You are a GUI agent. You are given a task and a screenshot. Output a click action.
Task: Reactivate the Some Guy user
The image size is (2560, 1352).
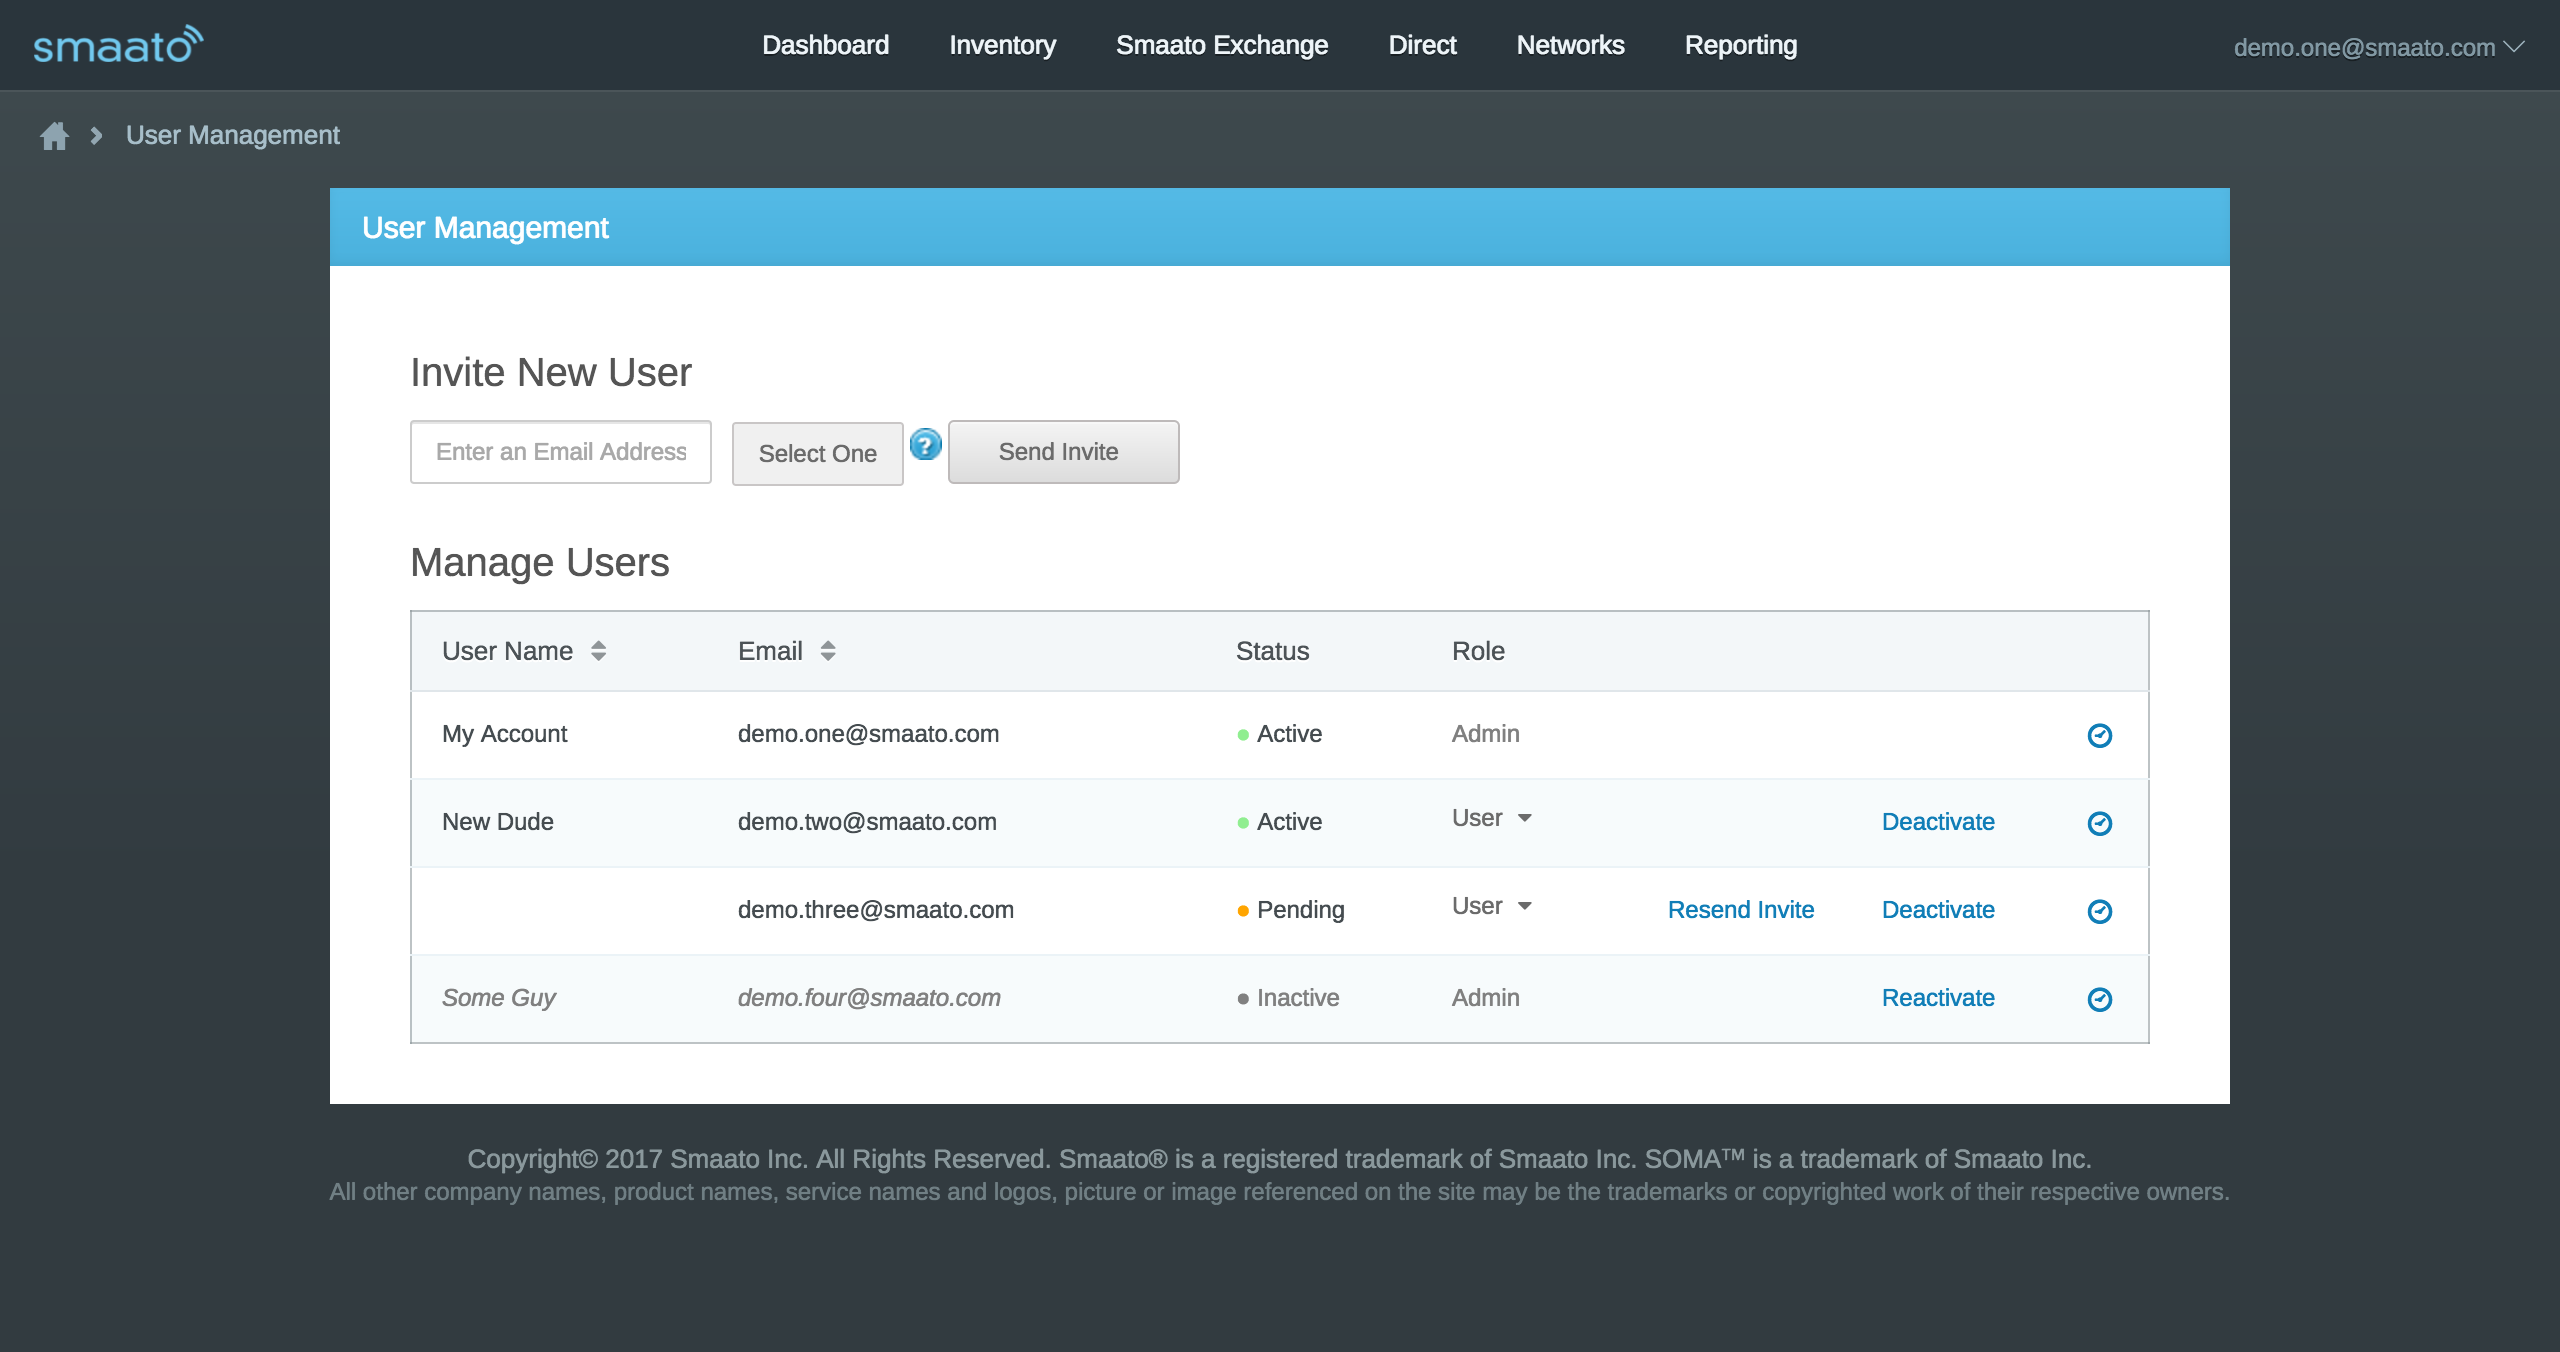point(1937,998)
